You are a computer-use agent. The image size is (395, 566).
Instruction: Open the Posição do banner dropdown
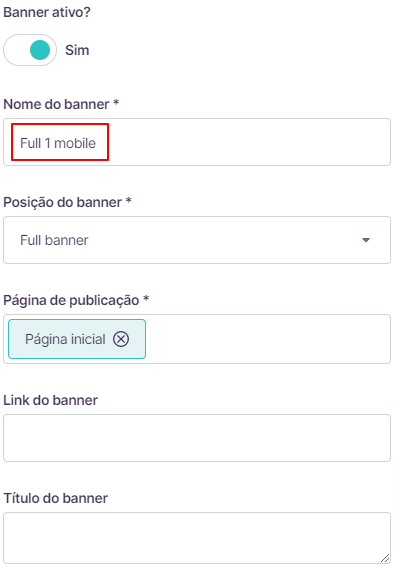197,240
